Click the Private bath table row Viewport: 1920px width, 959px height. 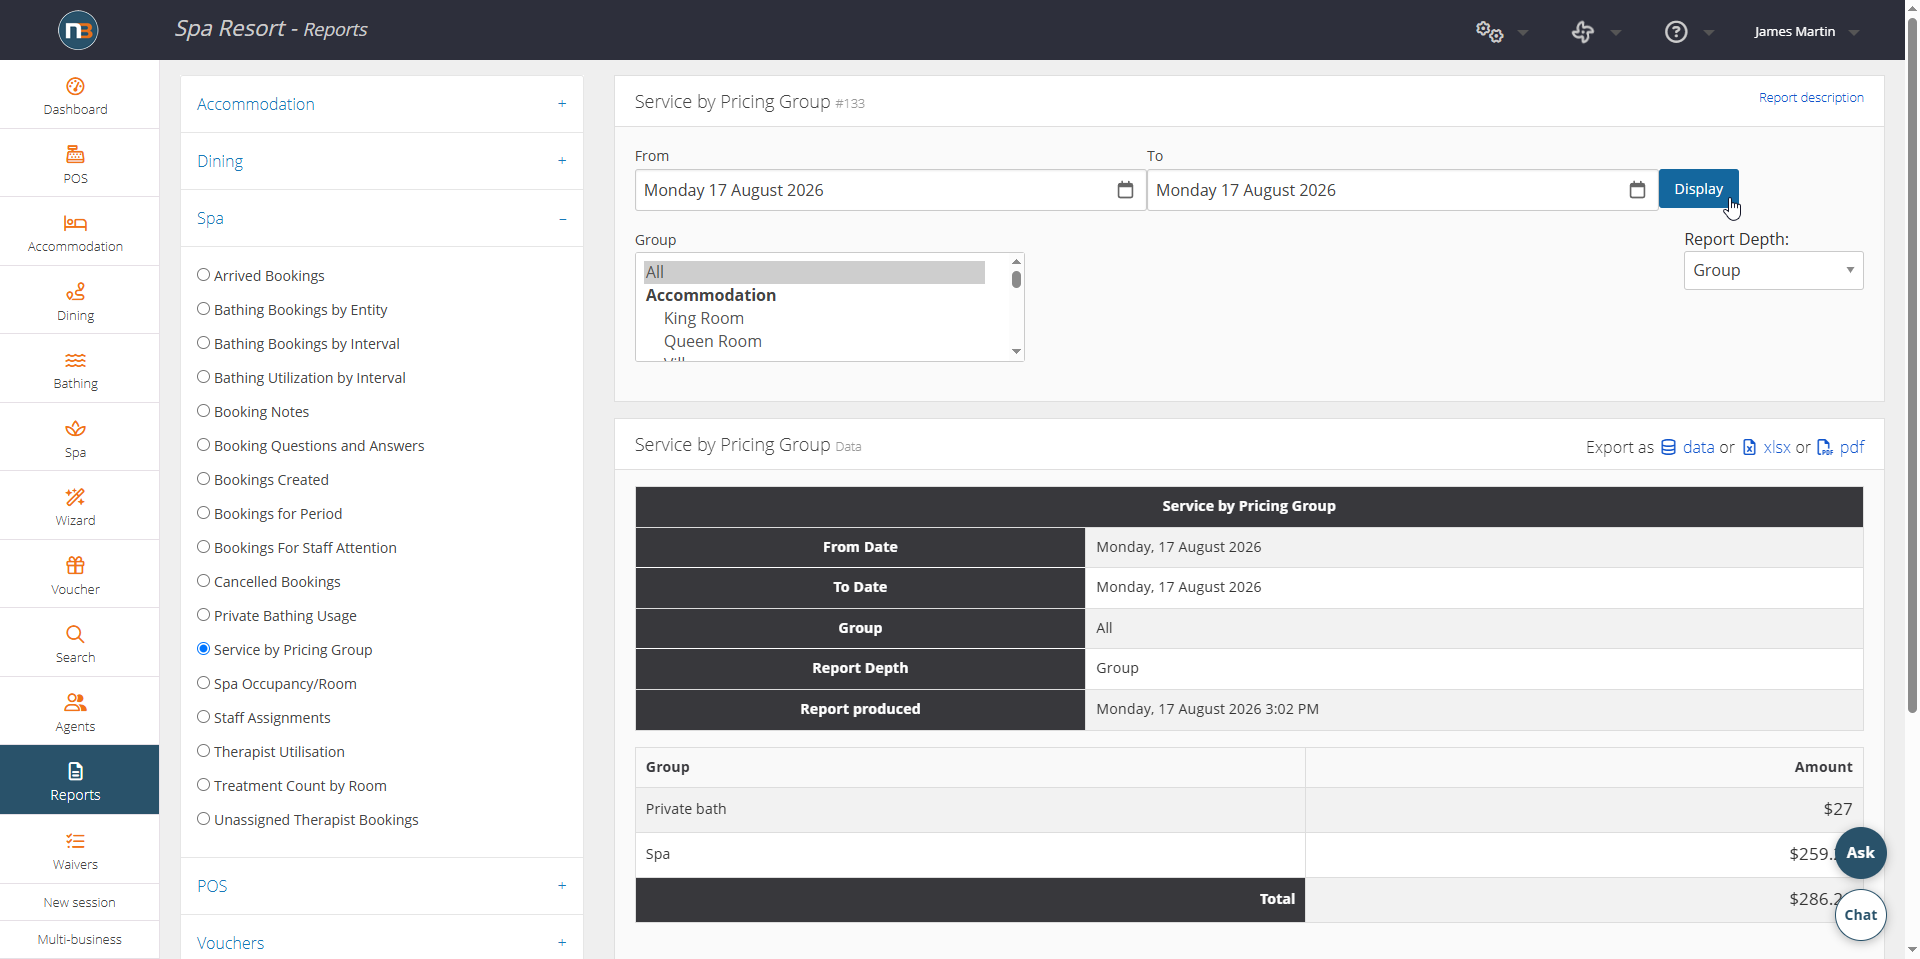click(1249, 809)
